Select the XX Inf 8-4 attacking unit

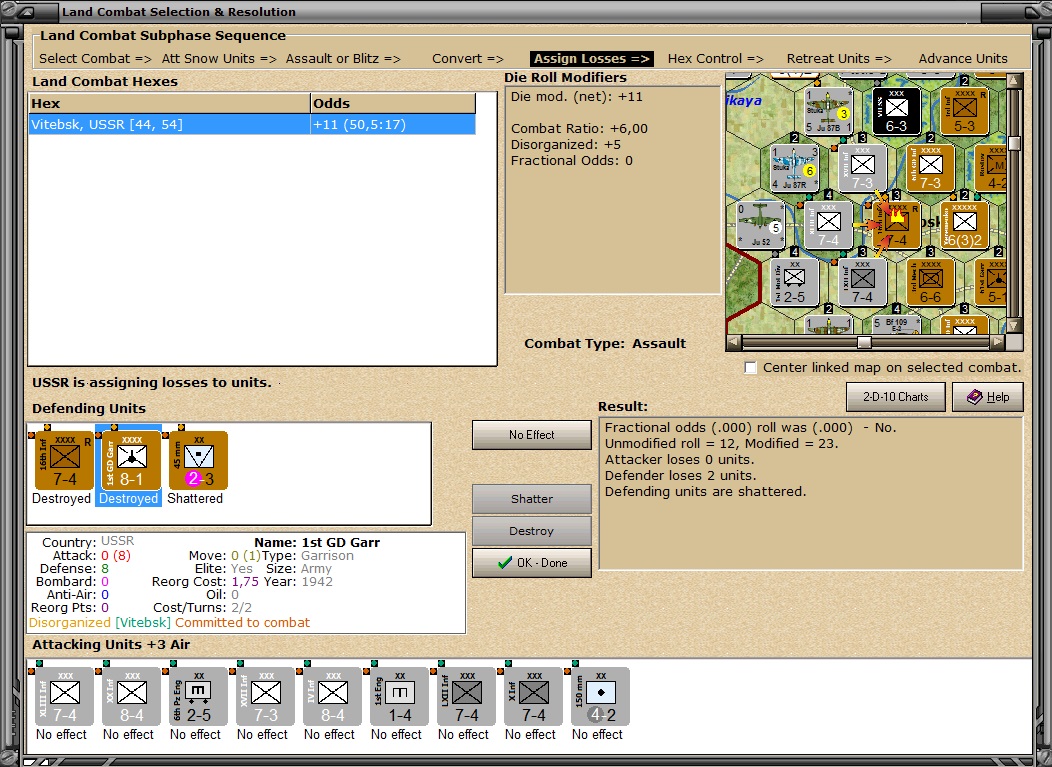tap(132, 697)
